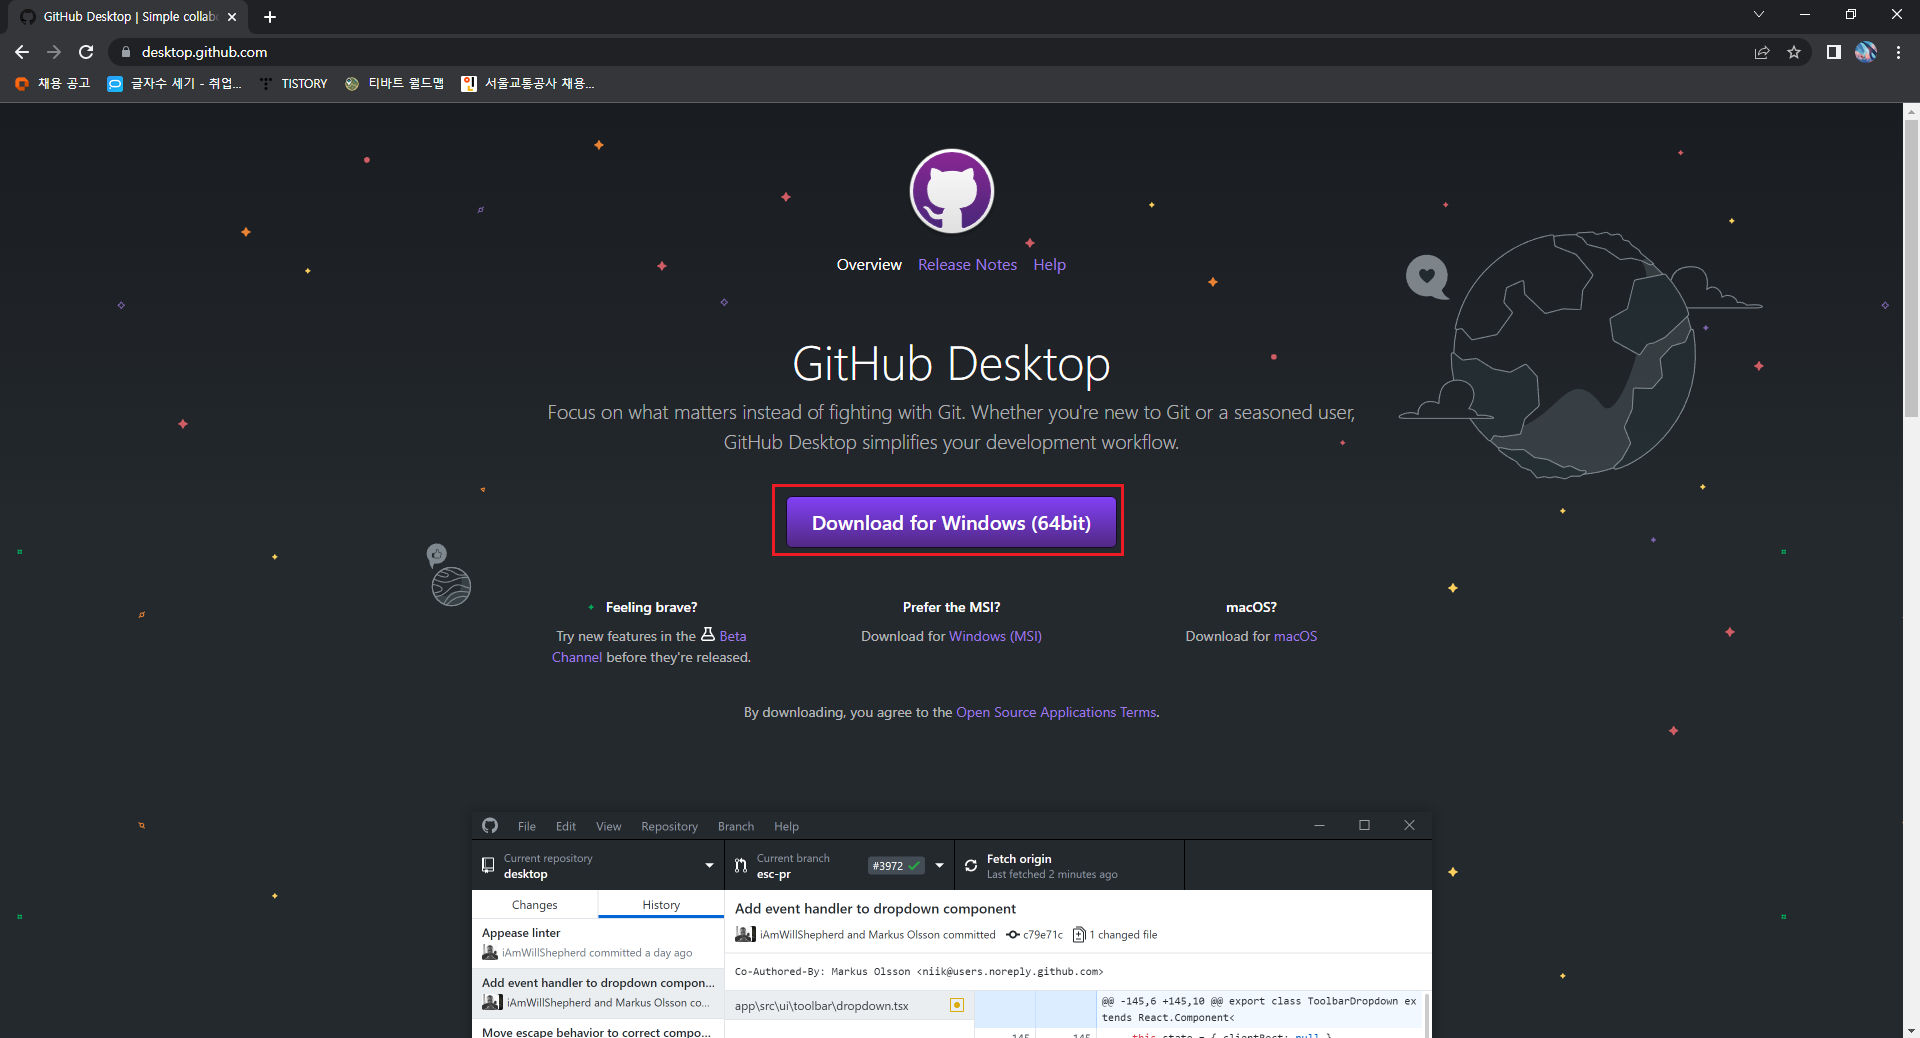Viewport: 1920px width, 1038px height.
Task: Select the Overview navigation item
Action: coord(869,265)
